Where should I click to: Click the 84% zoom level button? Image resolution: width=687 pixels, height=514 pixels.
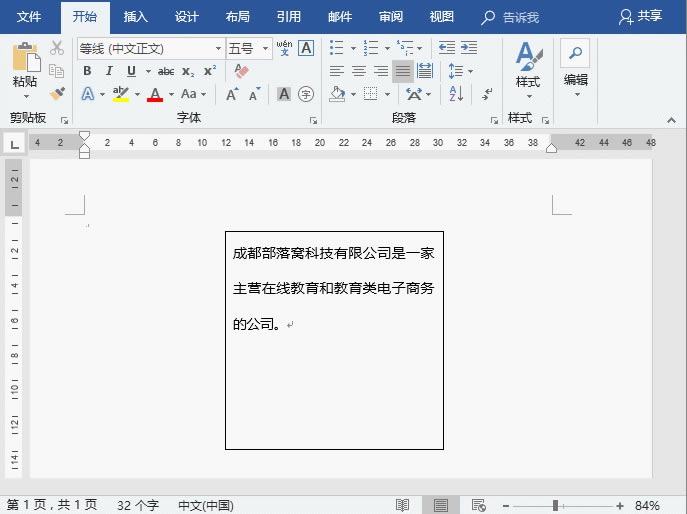click(647, 506)
